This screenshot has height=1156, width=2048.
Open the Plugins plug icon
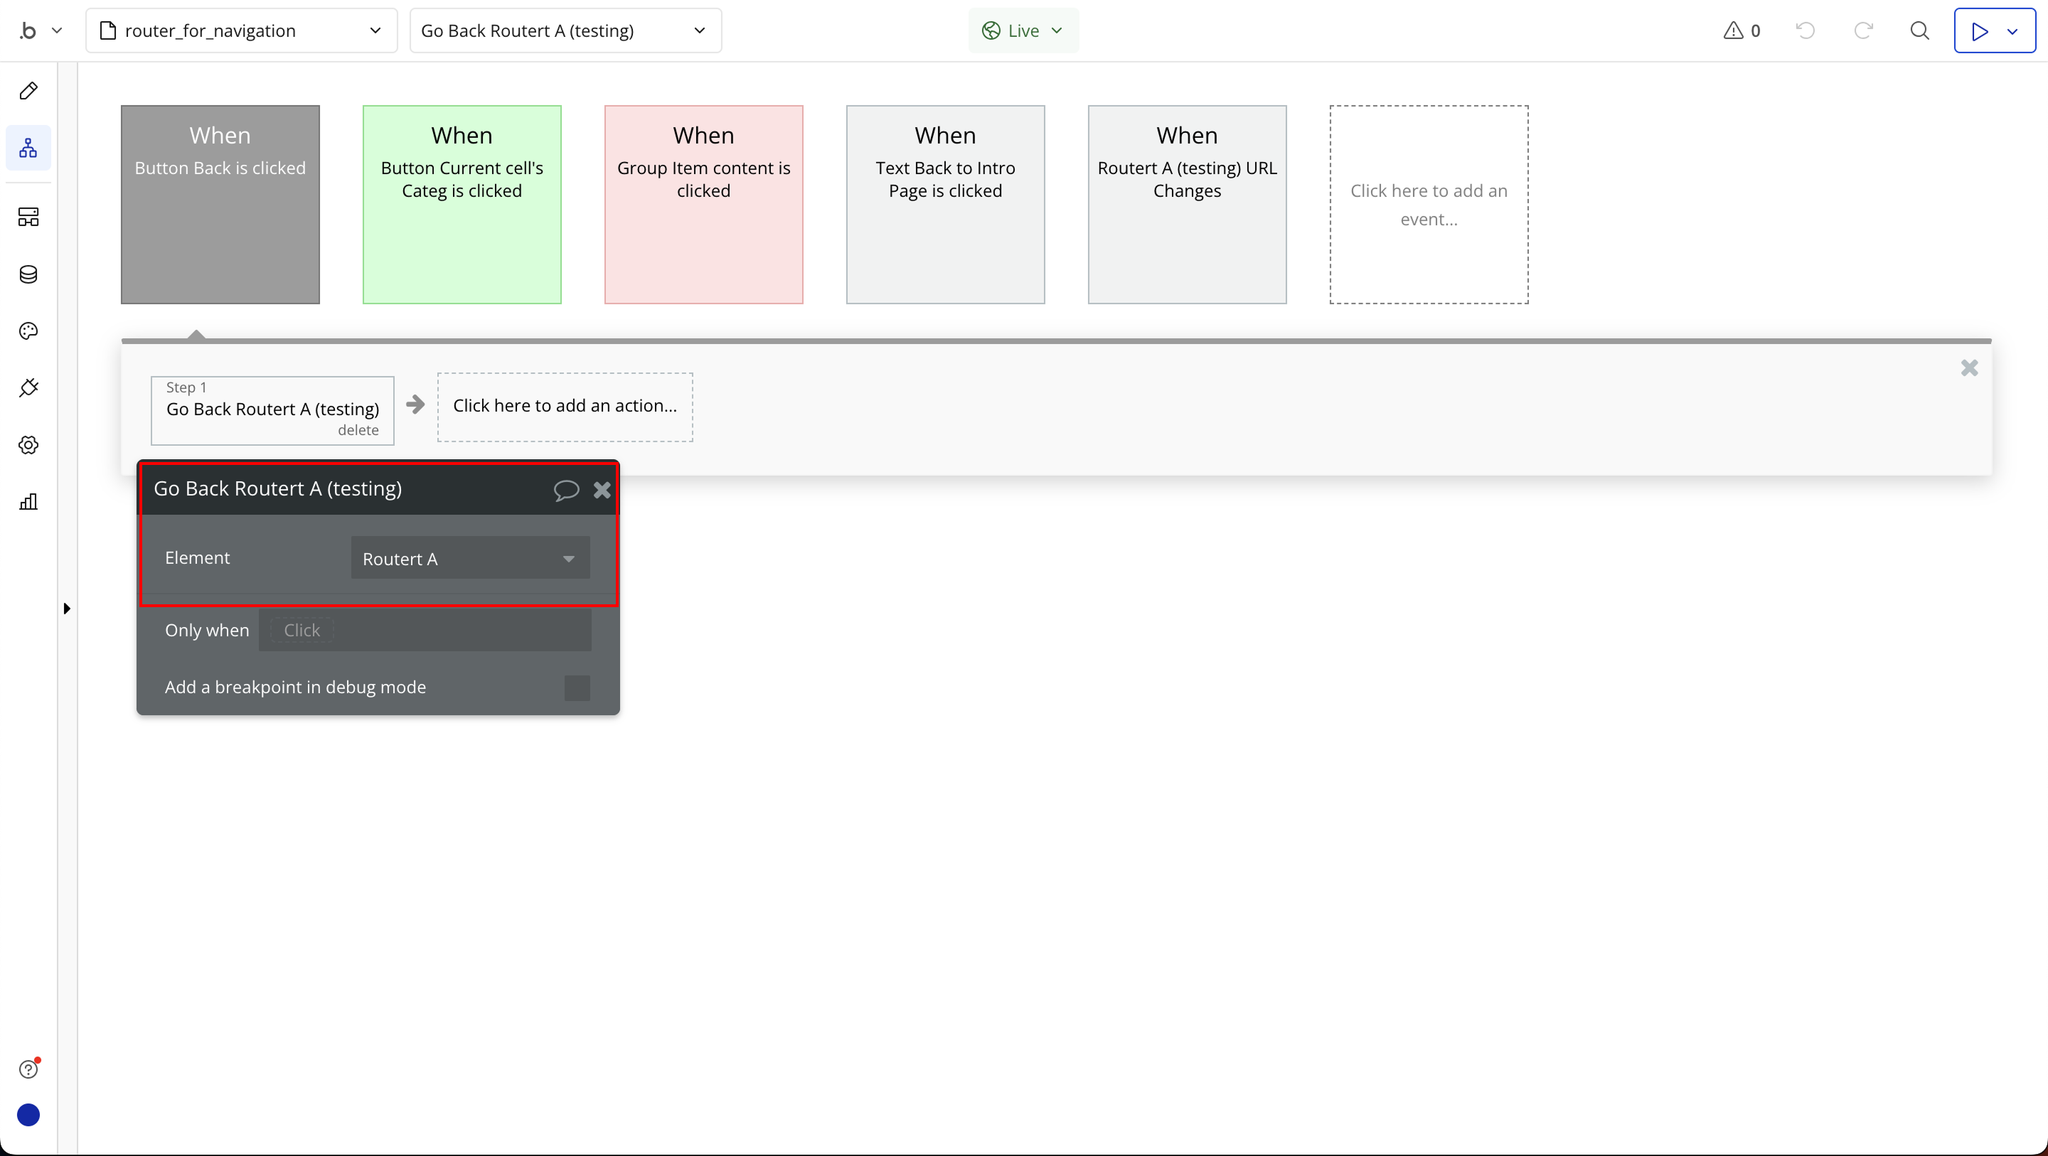(x=28, y=388)
